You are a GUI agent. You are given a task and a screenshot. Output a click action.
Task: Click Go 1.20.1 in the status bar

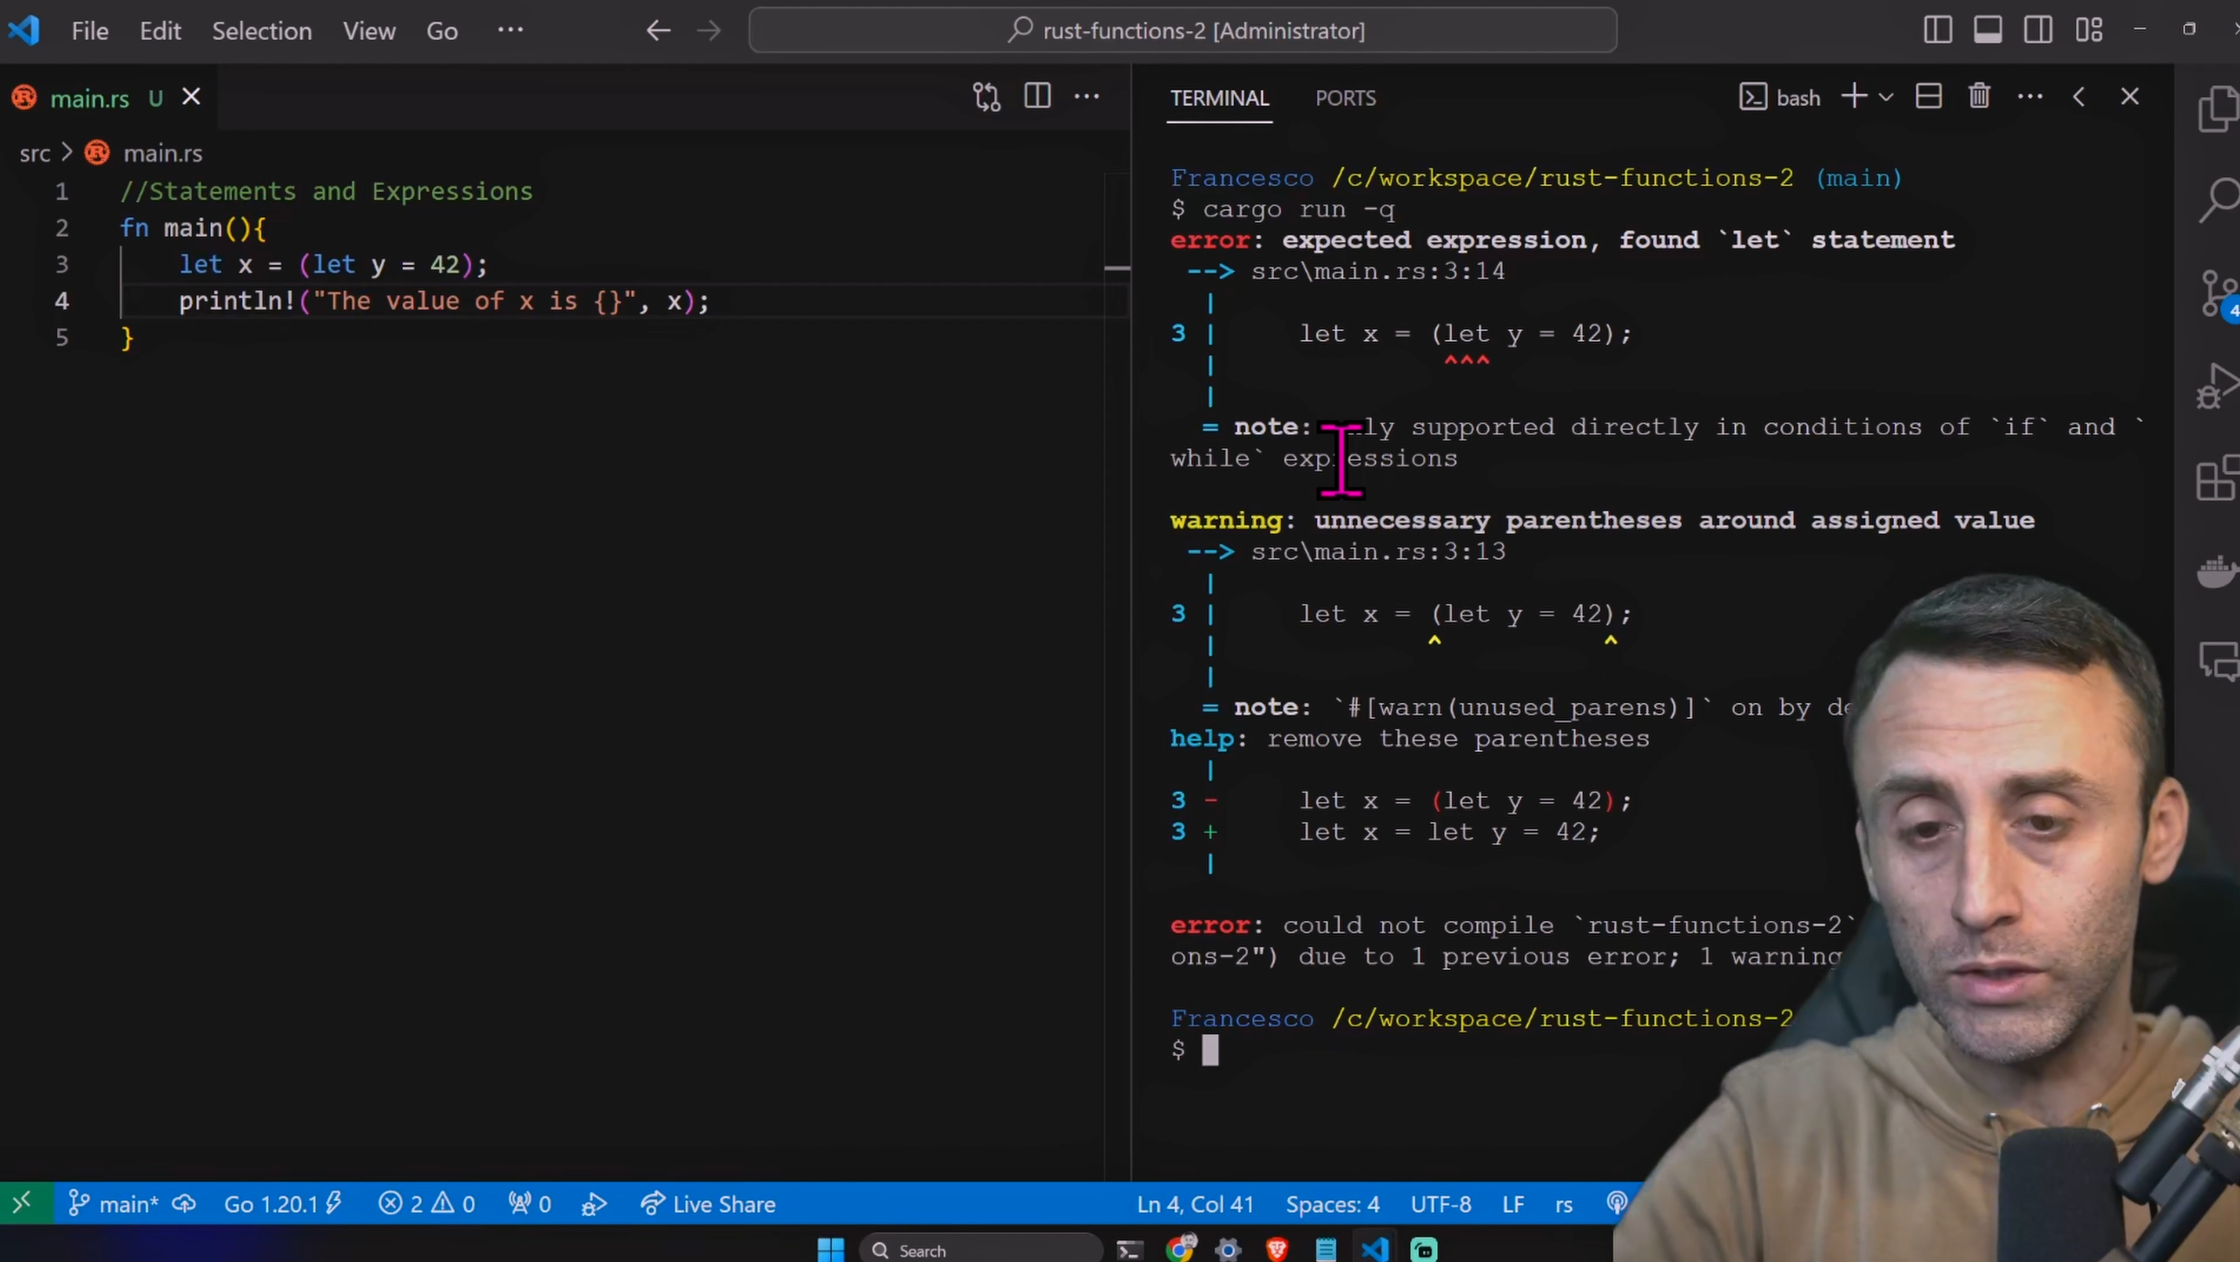pos(270,1204)
